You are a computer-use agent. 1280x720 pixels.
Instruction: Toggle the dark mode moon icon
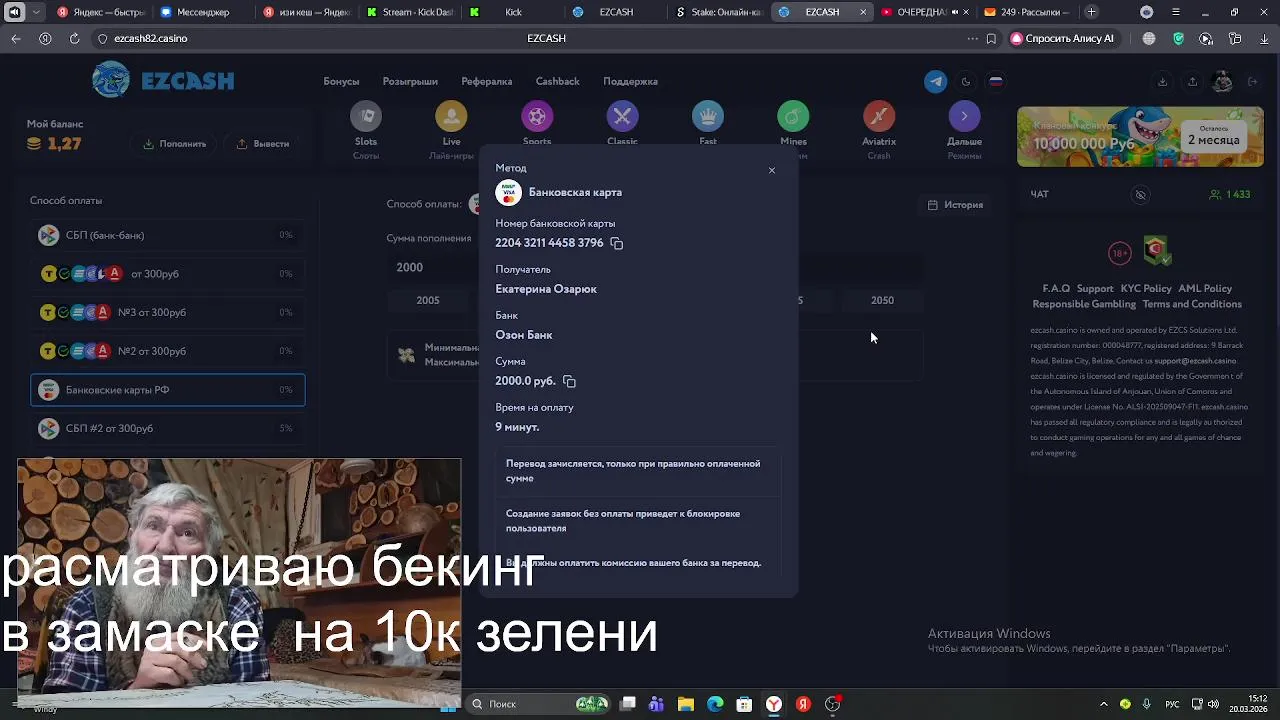coord(966,82)
